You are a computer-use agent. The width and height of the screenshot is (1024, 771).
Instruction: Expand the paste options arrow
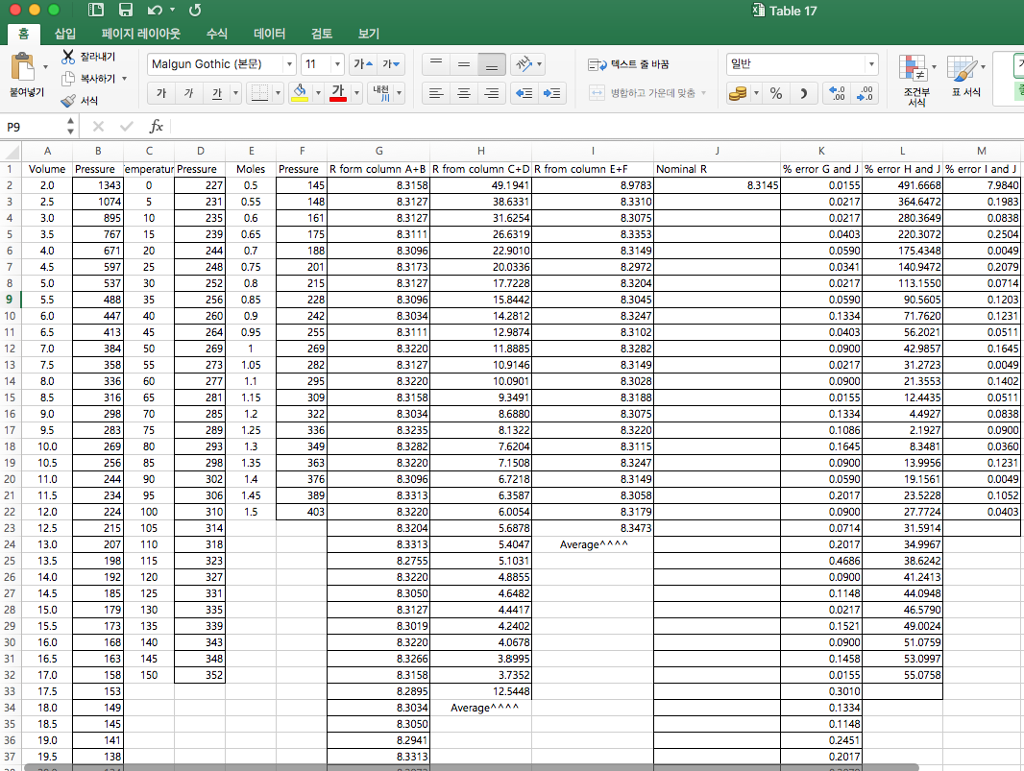pyautogui.click(x=45, y=67)
